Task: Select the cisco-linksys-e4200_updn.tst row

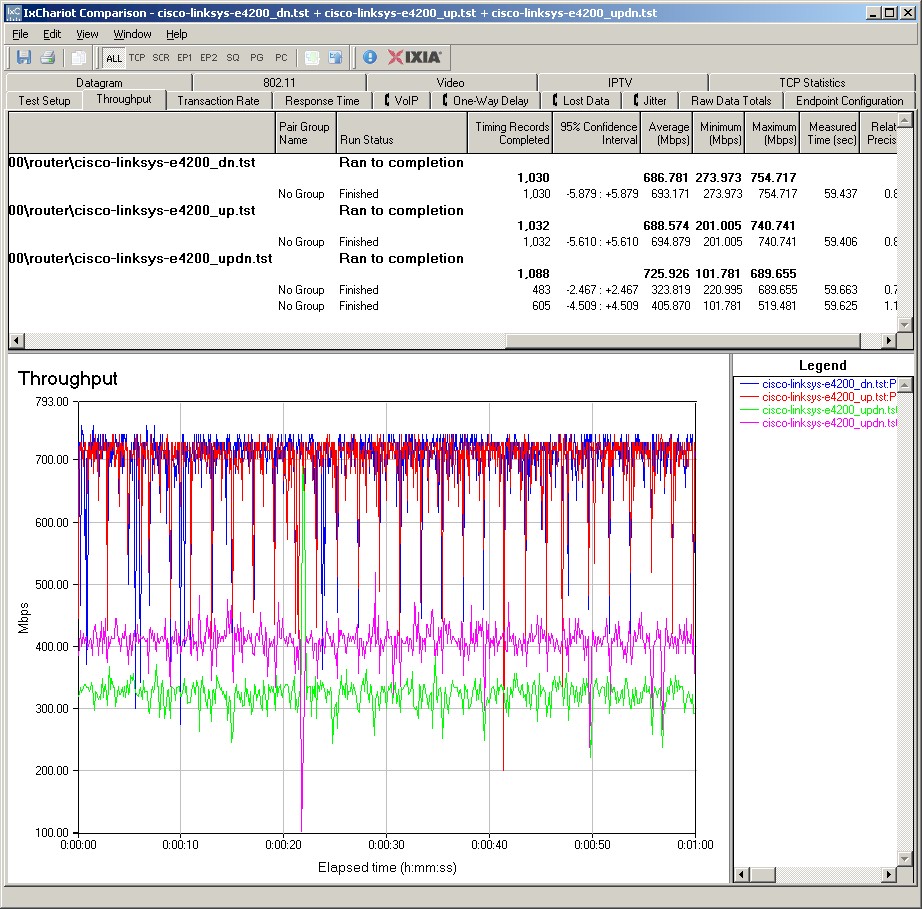Action: pyautogui.click(x=453, y=259)
